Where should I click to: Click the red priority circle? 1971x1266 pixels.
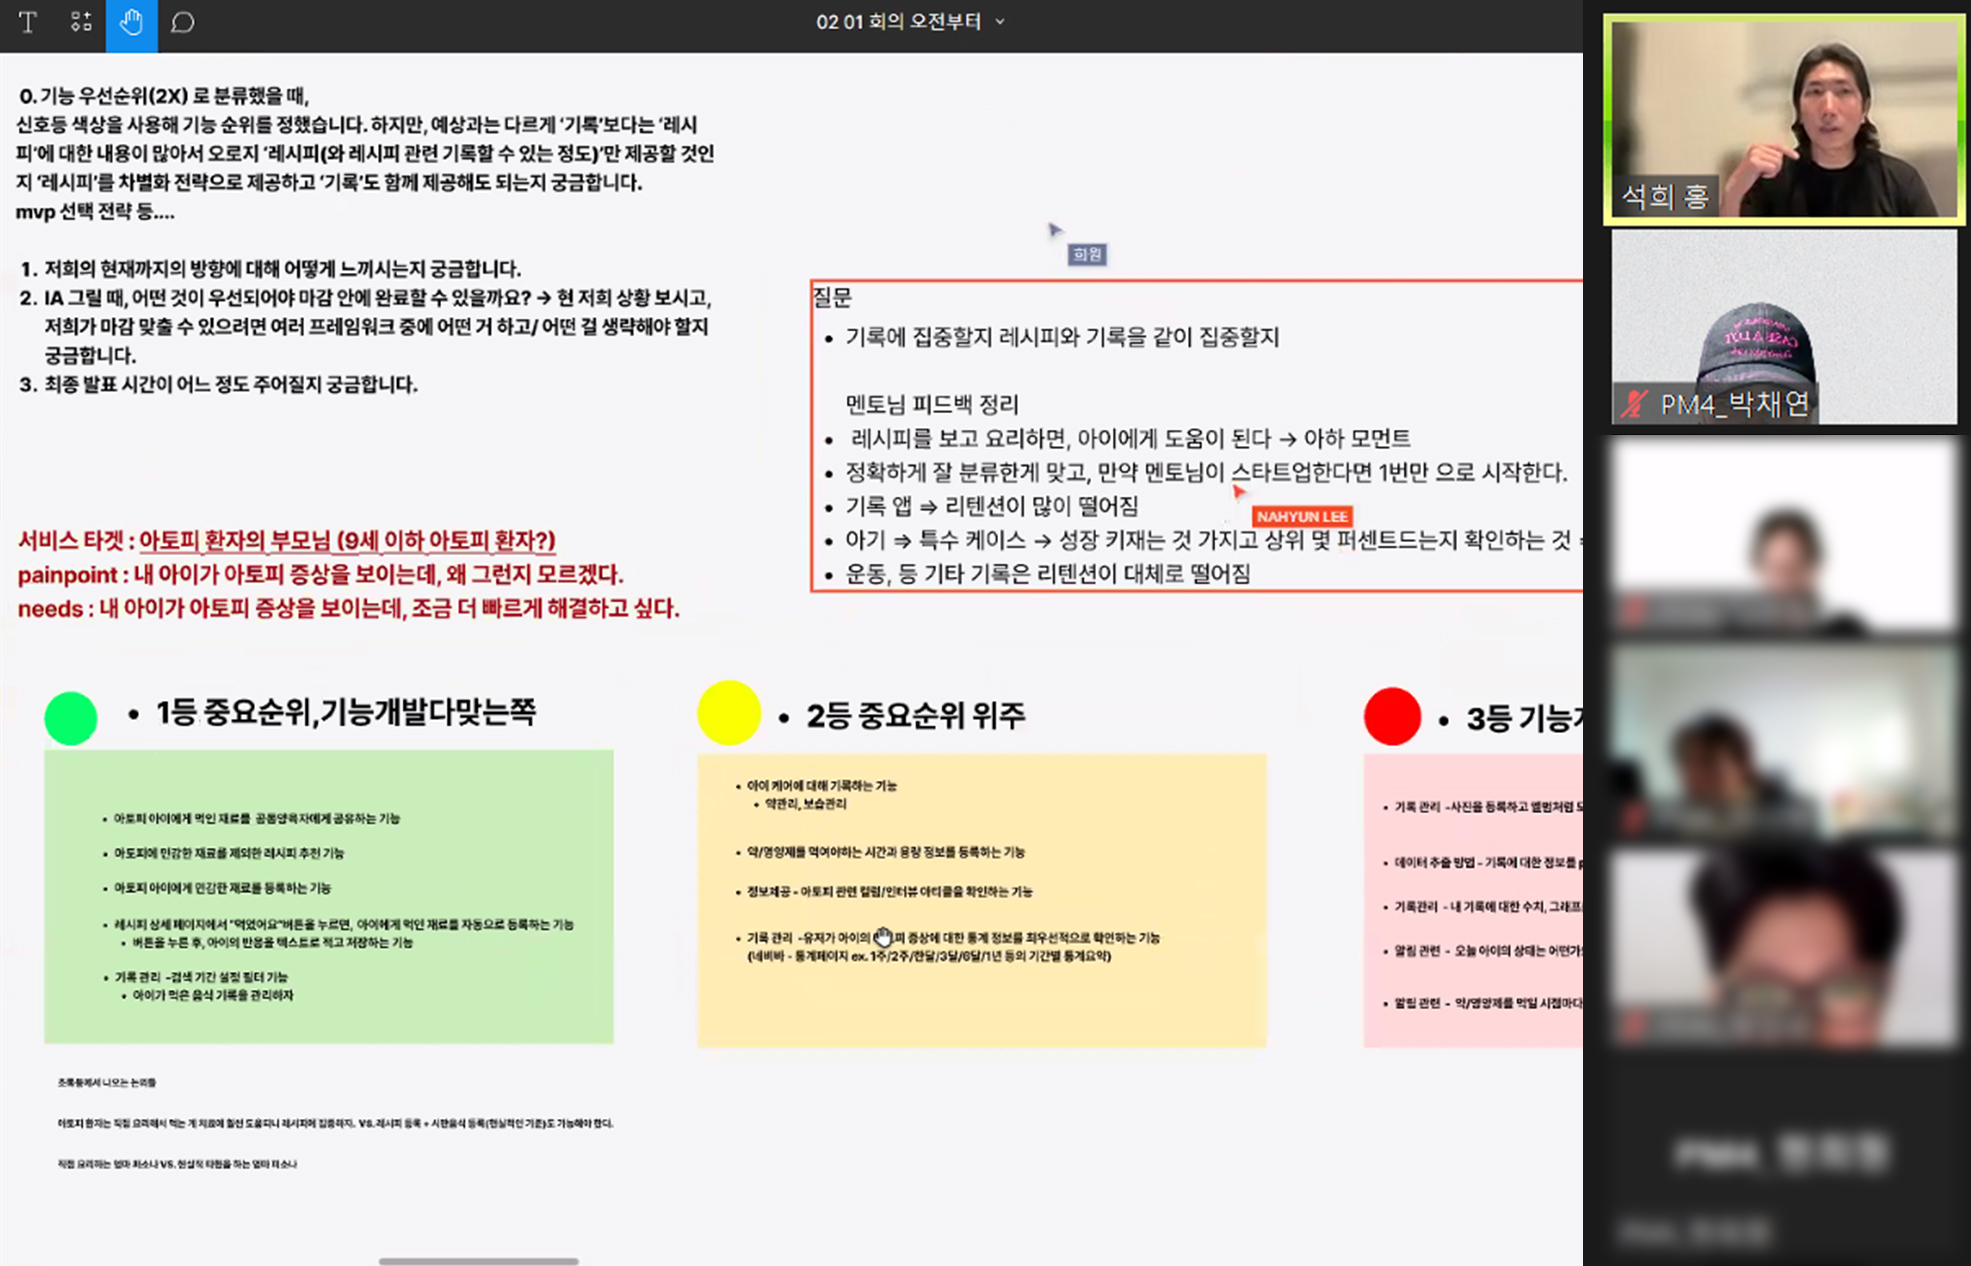1392,716
